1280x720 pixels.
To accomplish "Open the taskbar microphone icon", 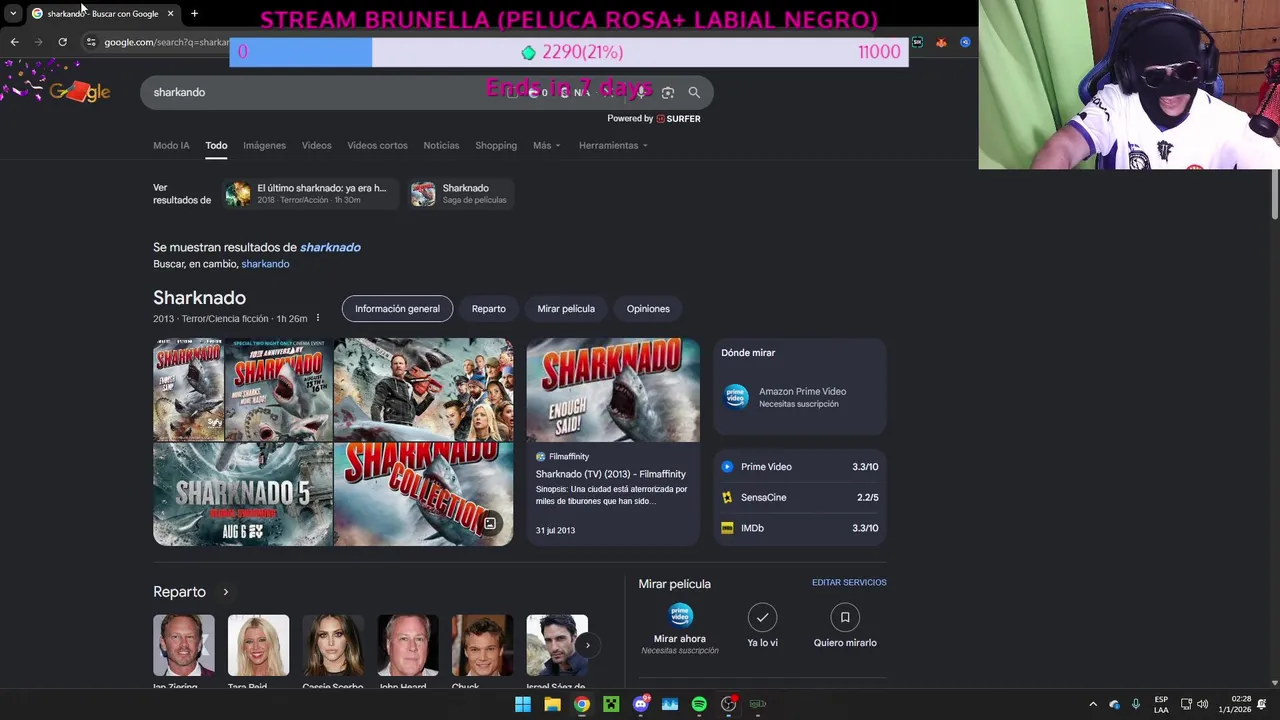I will 1136,704.
